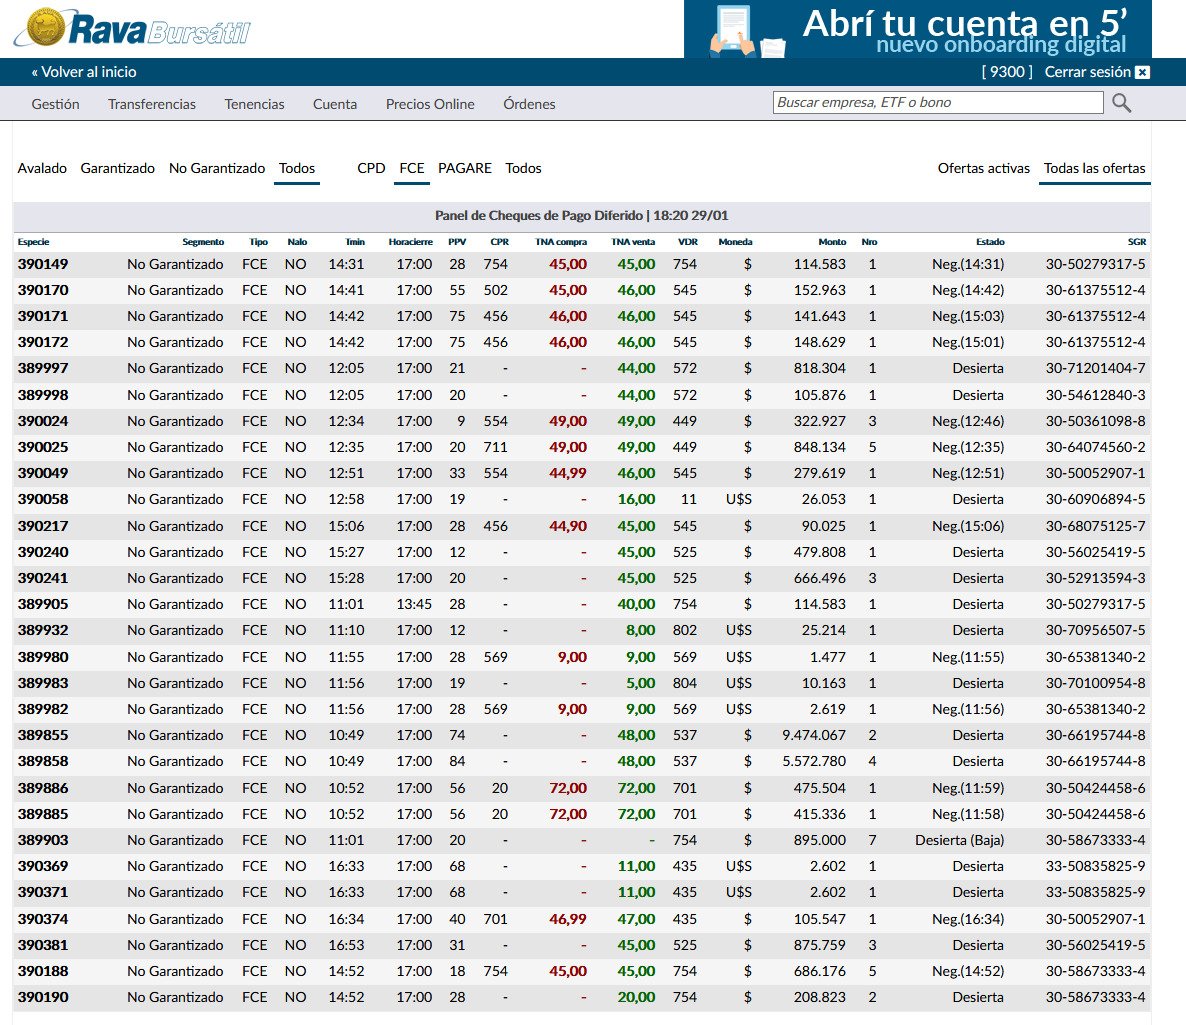Image resolution: width=1186 pixels, height=1025 pixels.
Task: Select the Todos type filter
Action: (523, 168)
